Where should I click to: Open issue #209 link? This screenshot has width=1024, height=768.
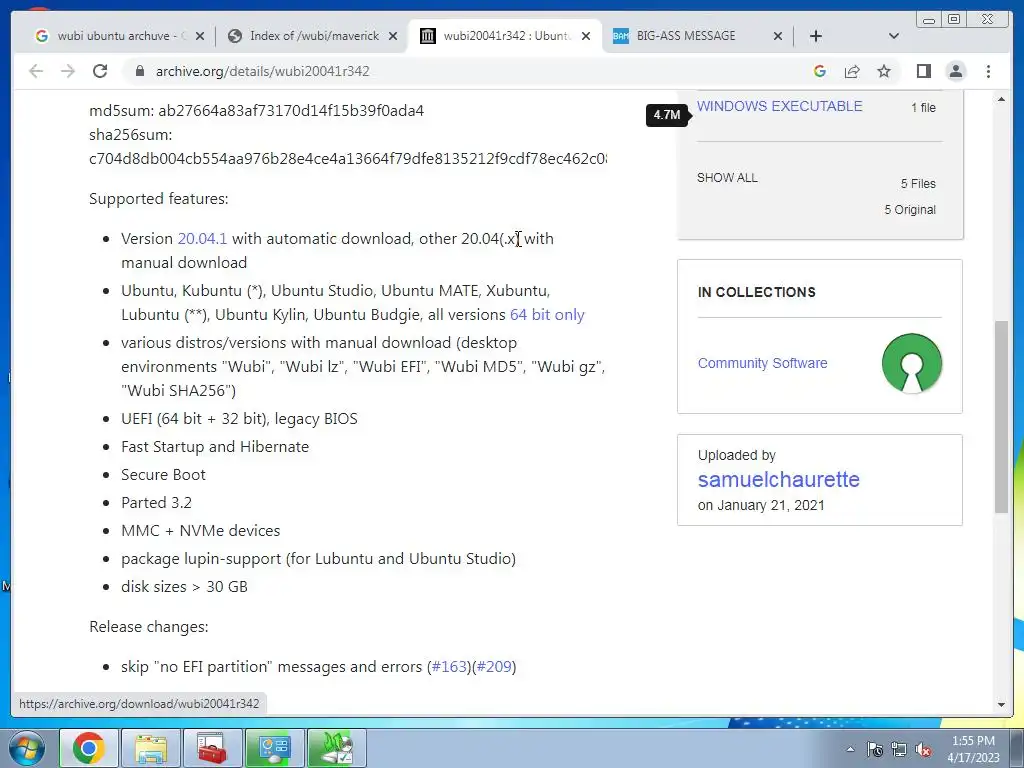[494, 667]
